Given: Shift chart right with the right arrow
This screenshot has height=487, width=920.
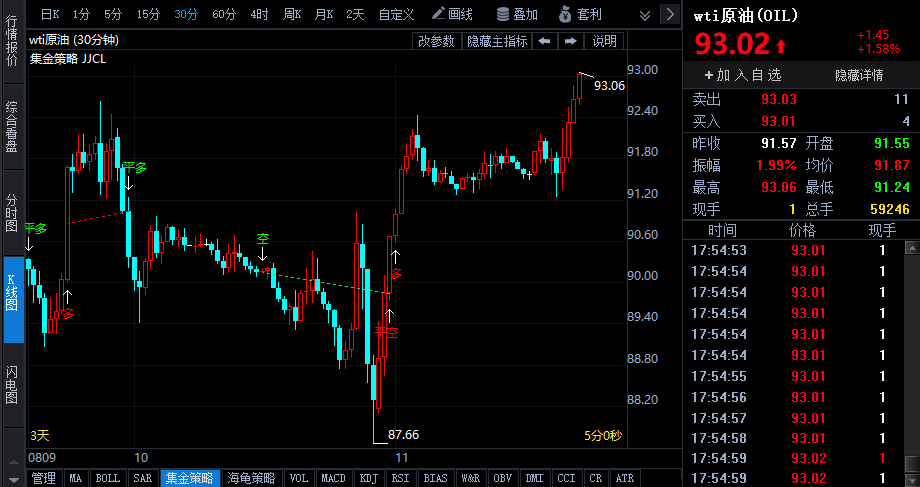Looking at the screenshot, I should [x=570, y=40].
